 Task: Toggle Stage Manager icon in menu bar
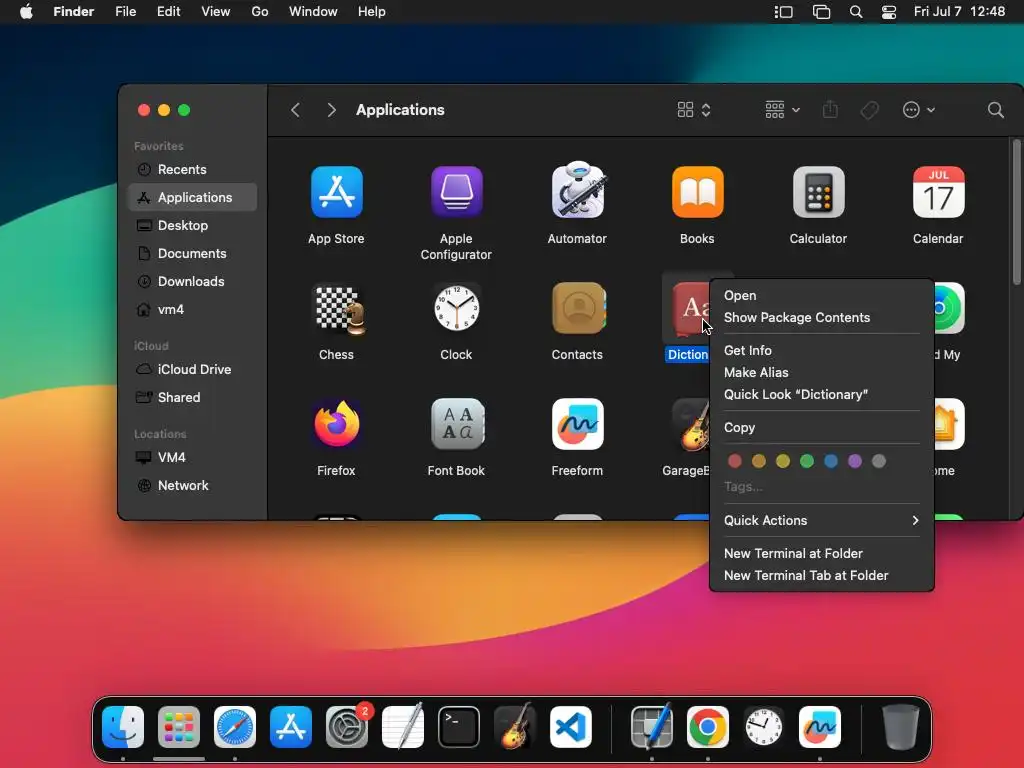coord(783,12)
